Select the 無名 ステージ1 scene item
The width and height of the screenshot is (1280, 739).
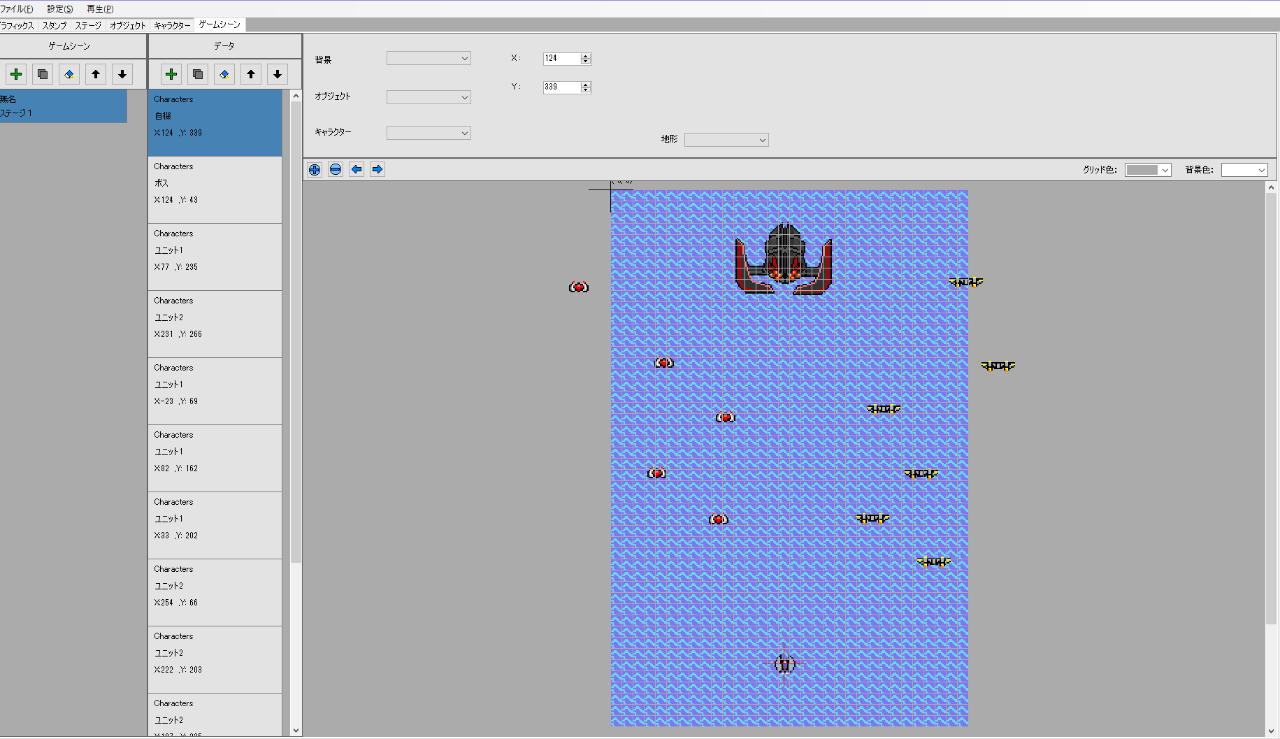63,106
